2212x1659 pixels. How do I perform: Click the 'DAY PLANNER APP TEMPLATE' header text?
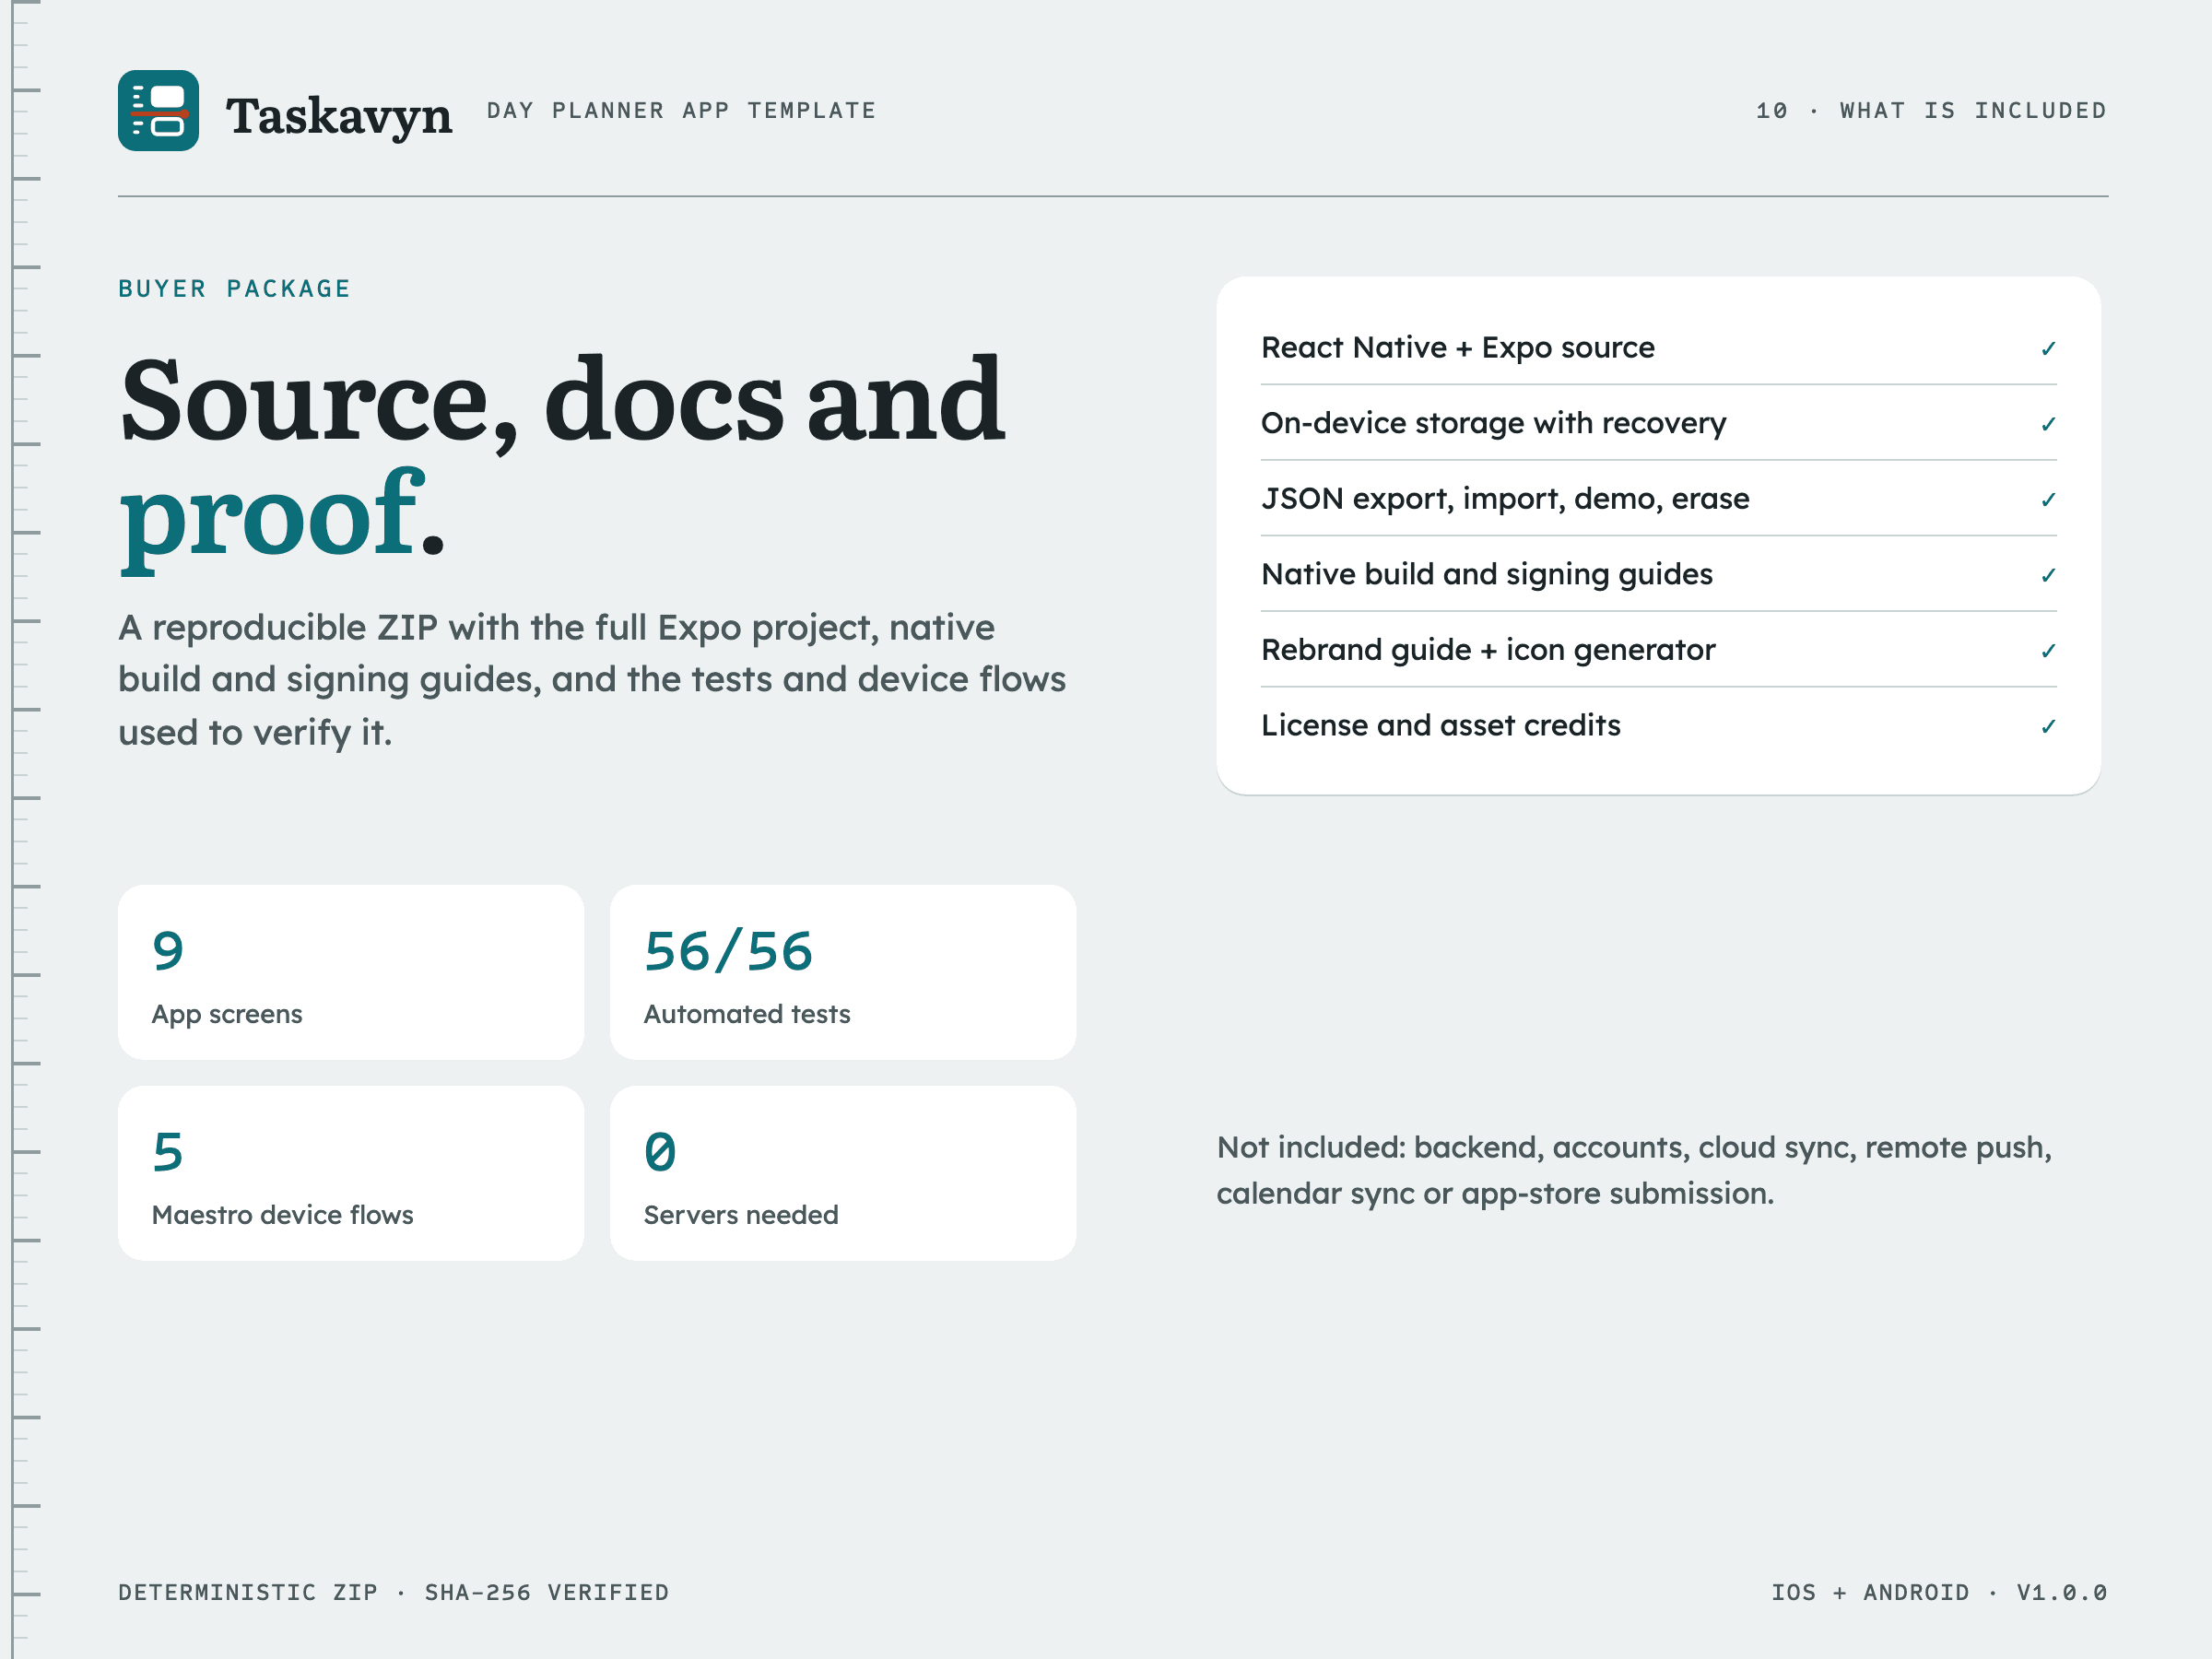point(681,110)
